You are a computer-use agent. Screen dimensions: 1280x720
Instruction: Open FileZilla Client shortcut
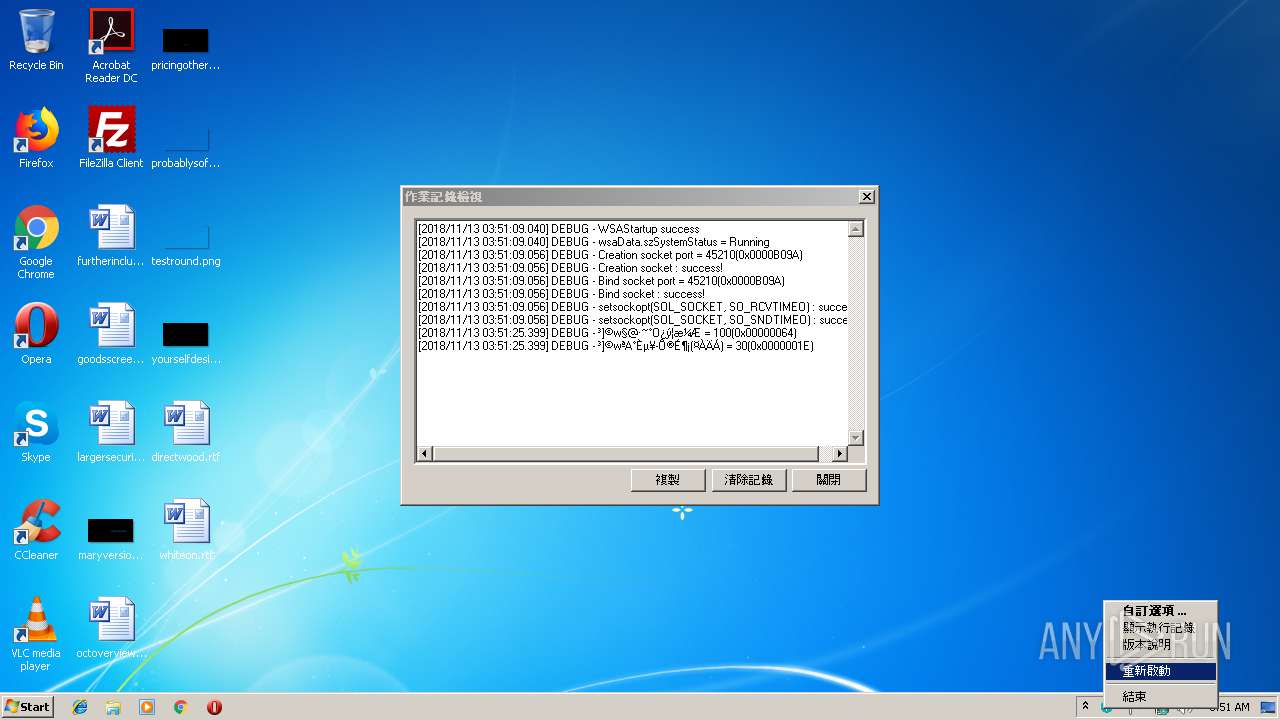click(111, 138)
